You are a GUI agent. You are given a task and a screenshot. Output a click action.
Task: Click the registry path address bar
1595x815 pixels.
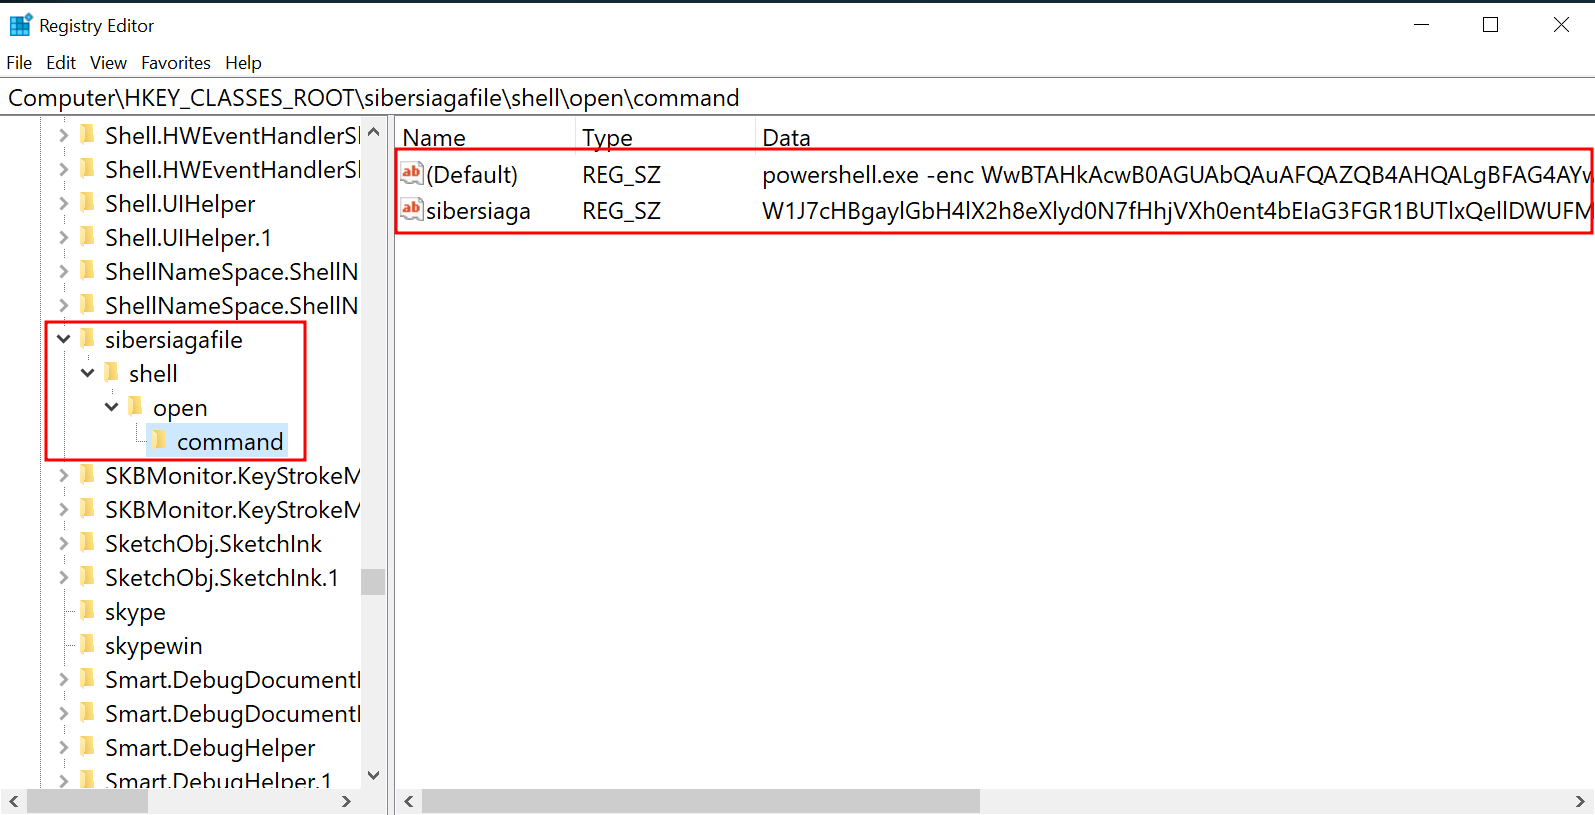797,97
